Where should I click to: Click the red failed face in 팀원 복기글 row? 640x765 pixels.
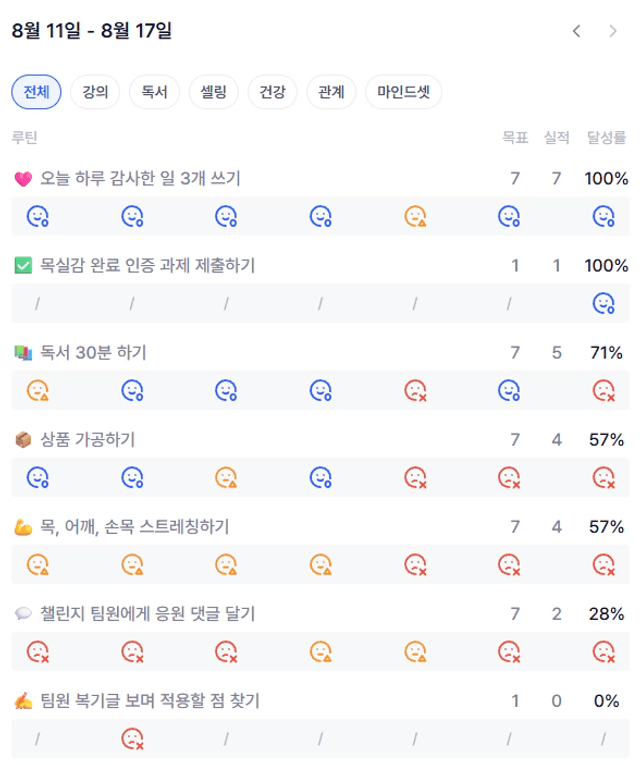click(132, 739)
